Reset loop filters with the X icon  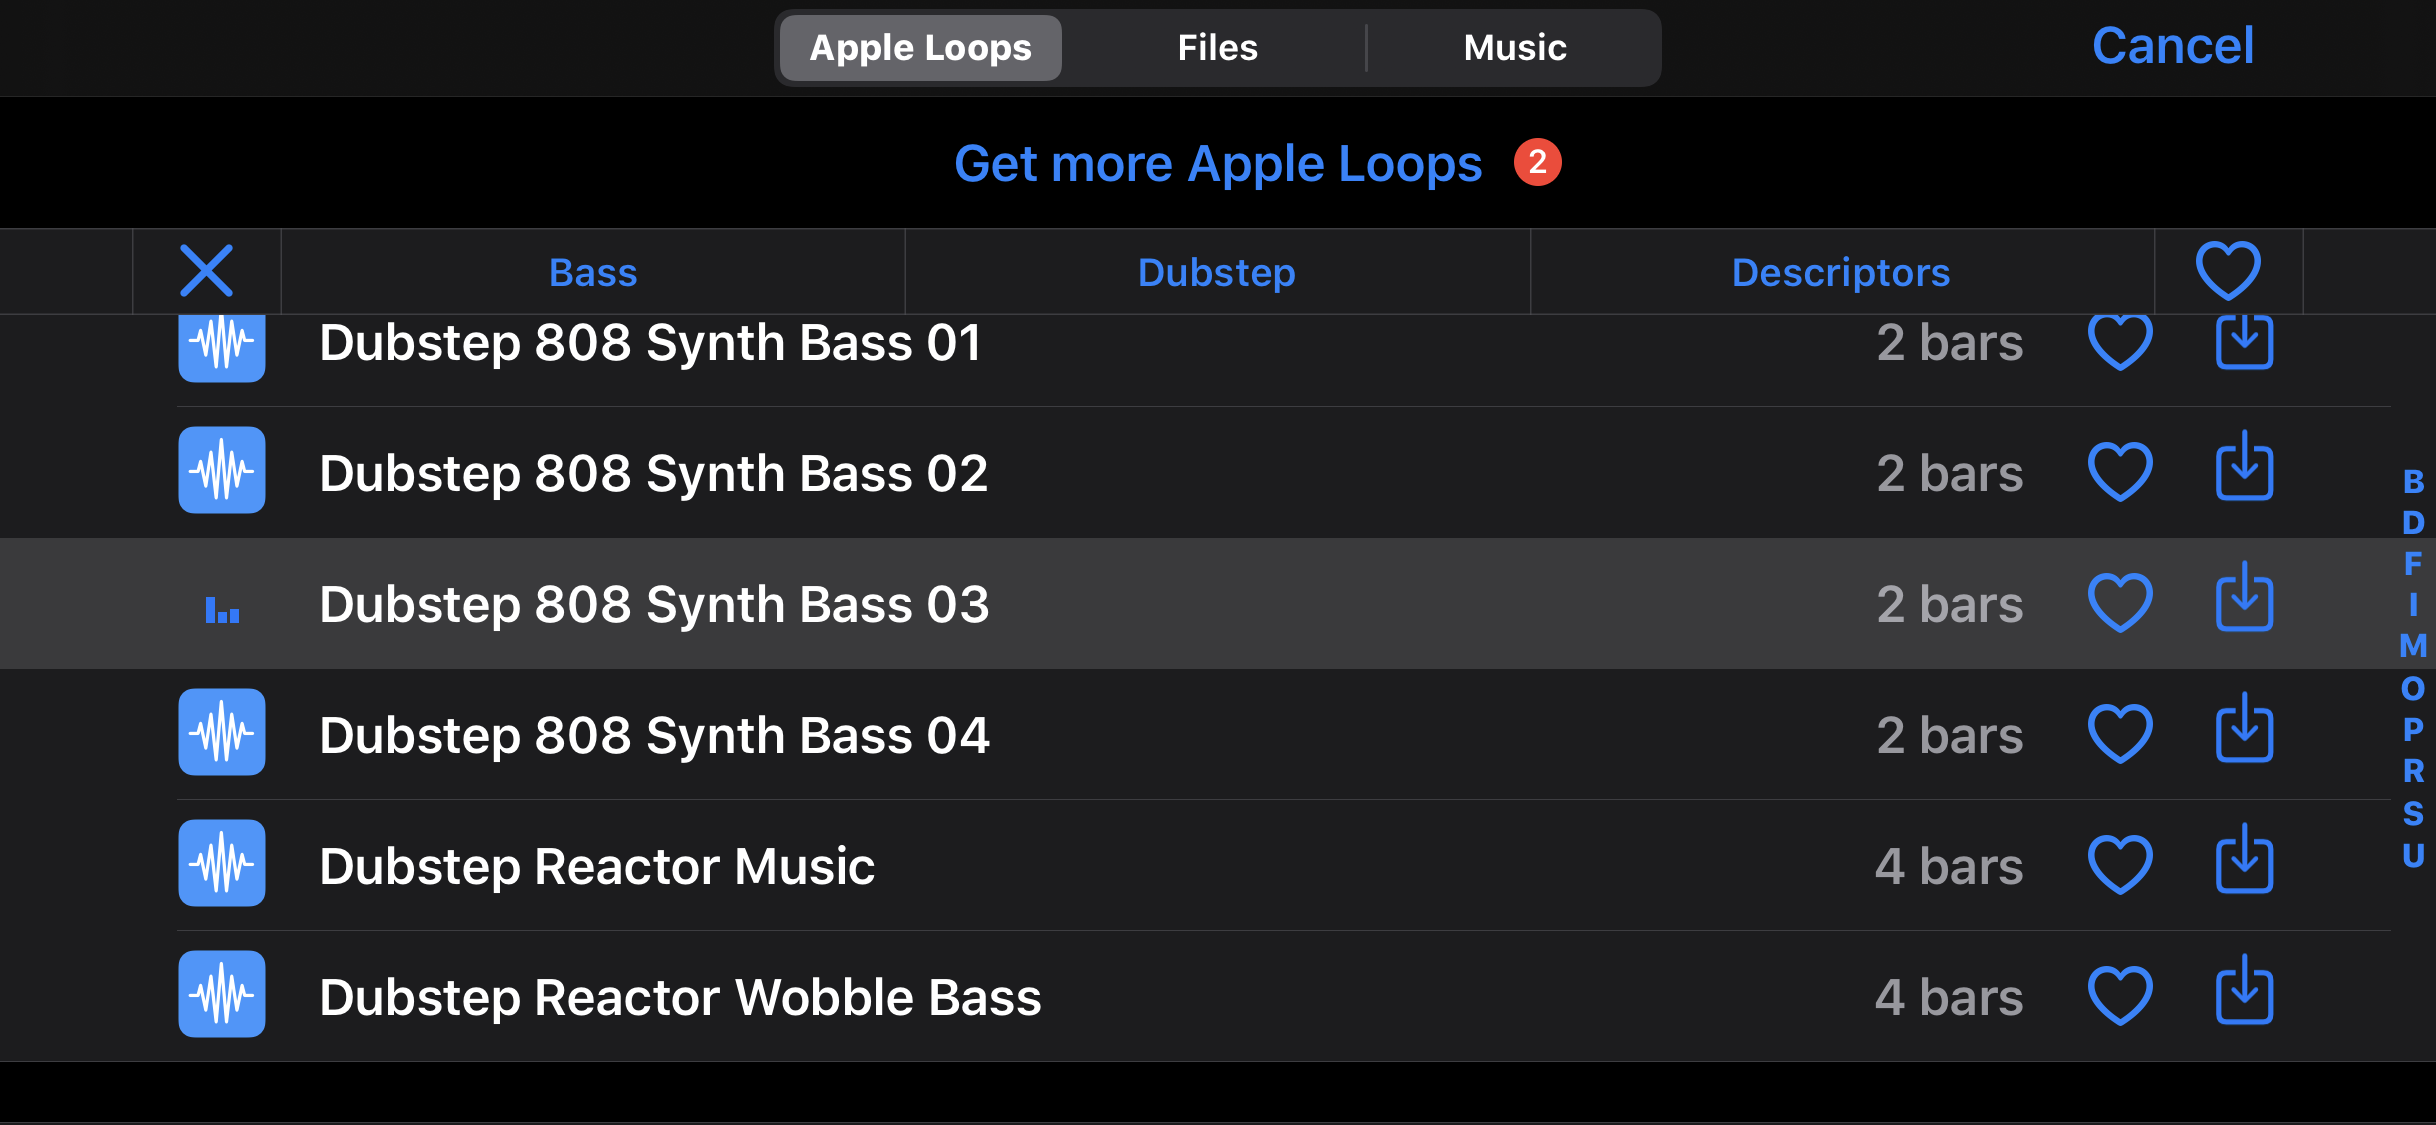pos(207,271)
